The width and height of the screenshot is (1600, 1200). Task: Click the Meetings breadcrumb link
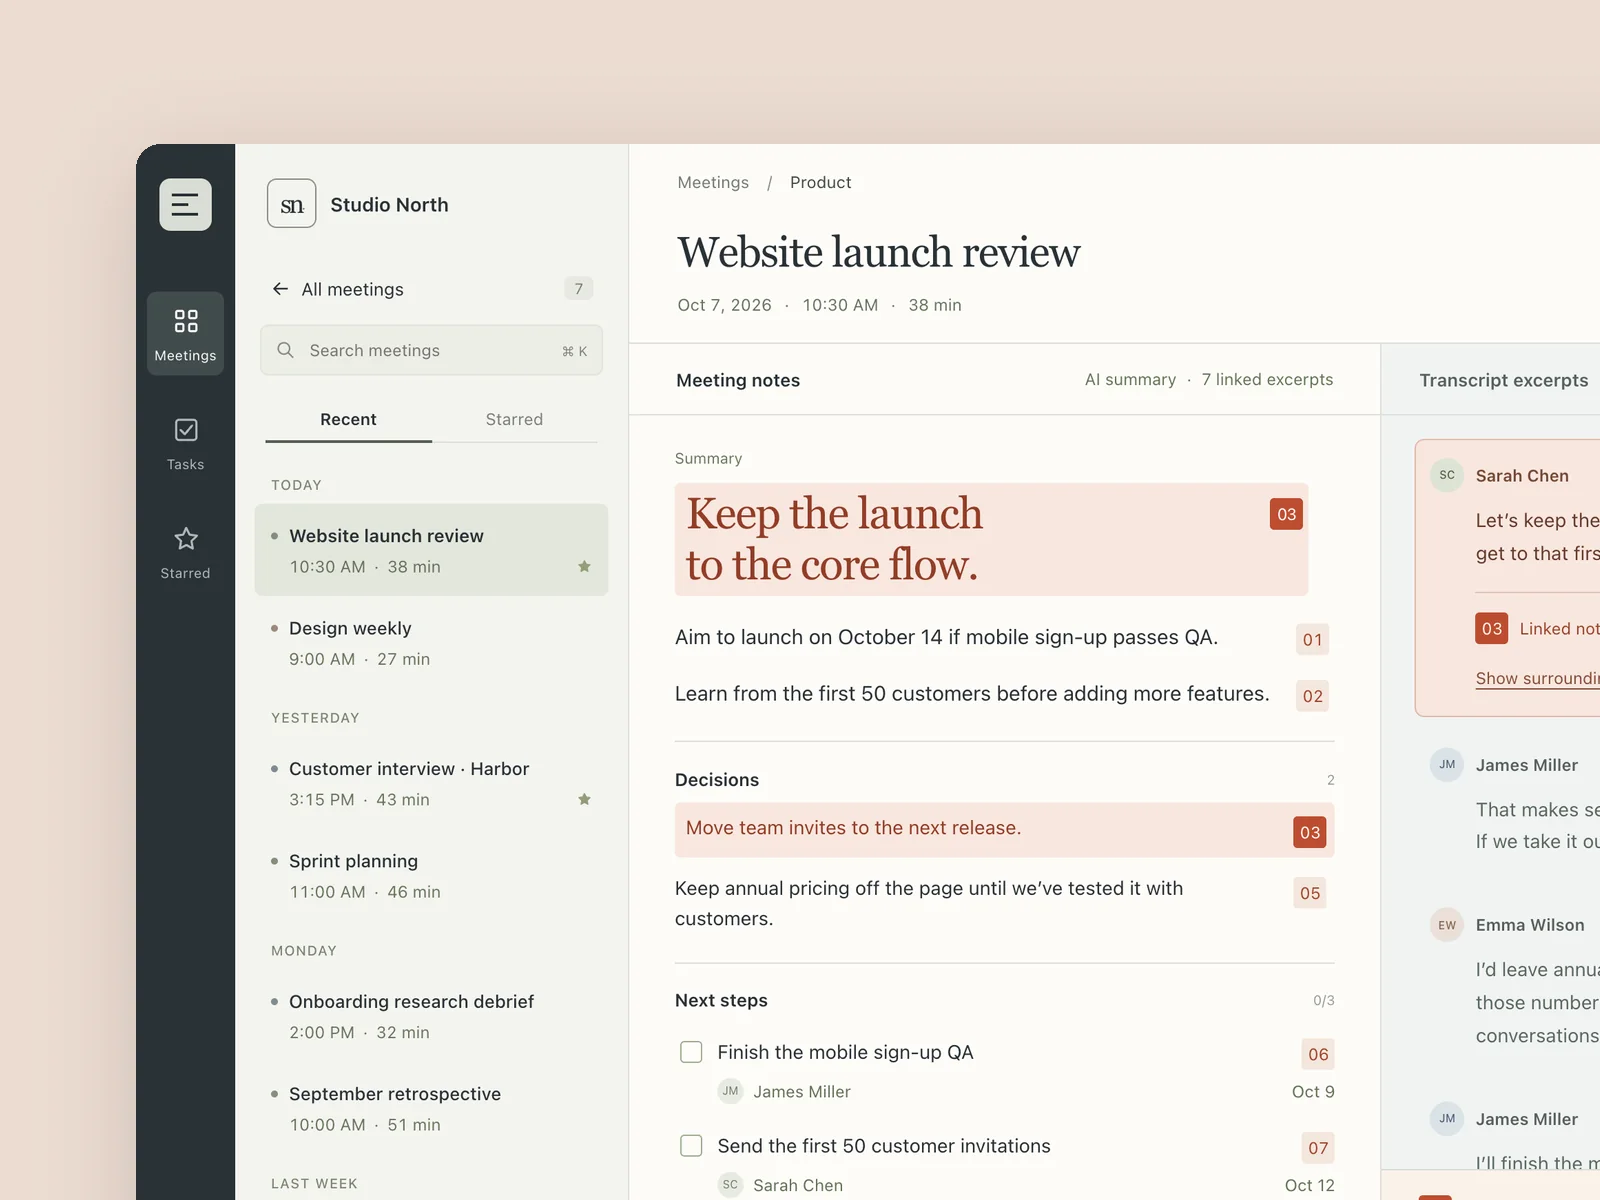click(x=713, y=182)
